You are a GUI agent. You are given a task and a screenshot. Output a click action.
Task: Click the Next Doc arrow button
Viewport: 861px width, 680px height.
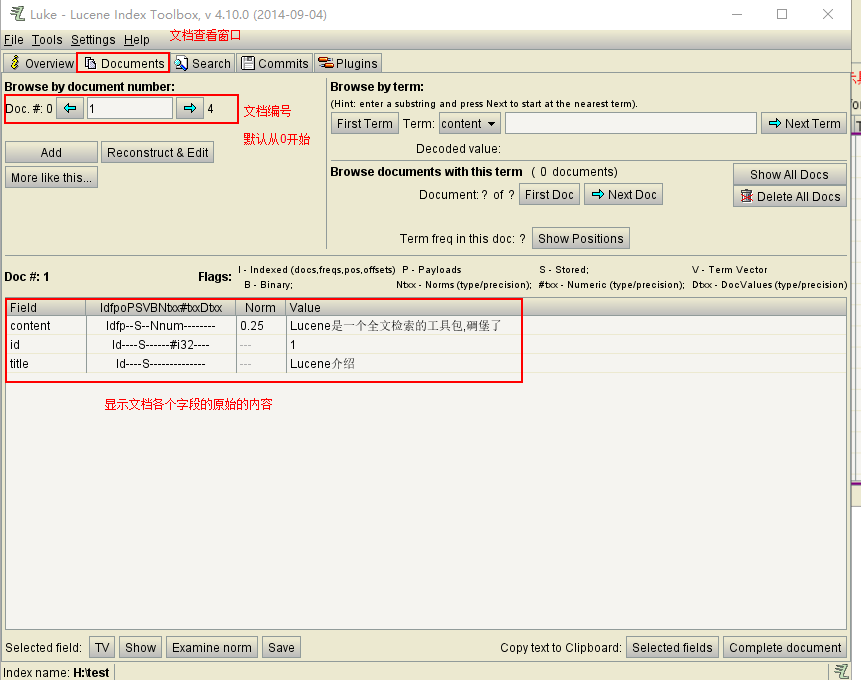tap(623, 195)
